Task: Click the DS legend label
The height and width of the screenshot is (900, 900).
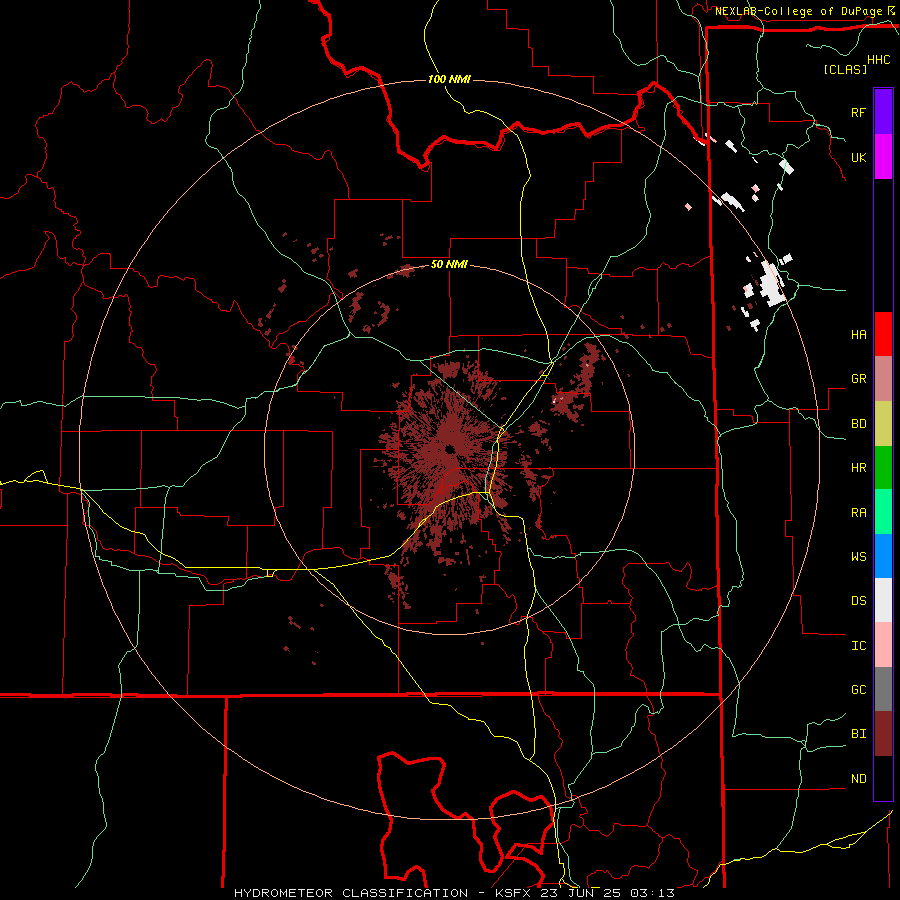Action: [858, 600]
